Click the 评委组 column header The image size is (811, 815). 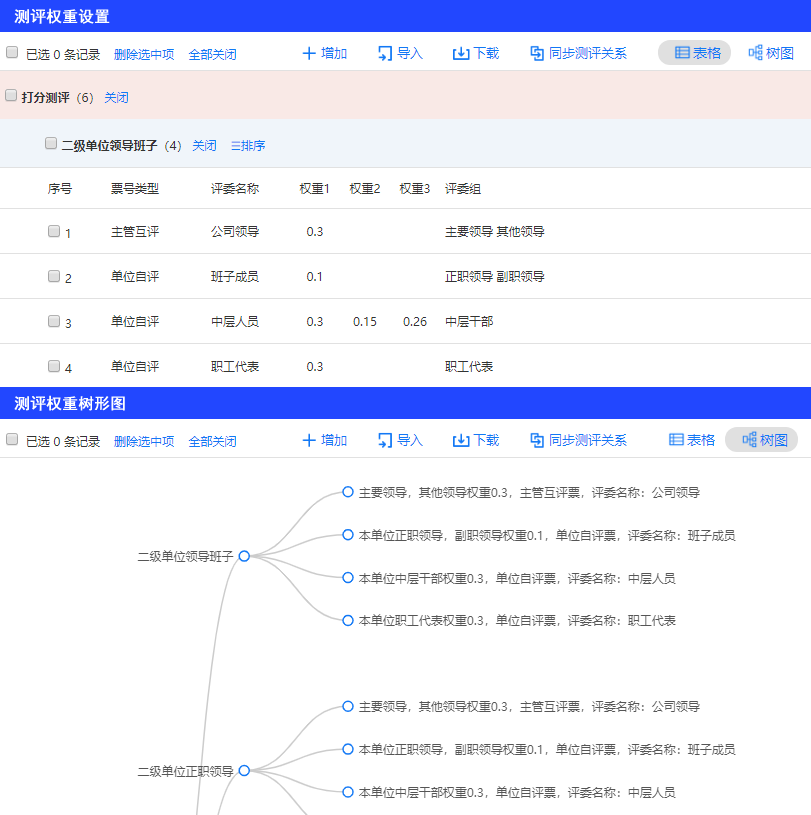(x=463, y=188)
